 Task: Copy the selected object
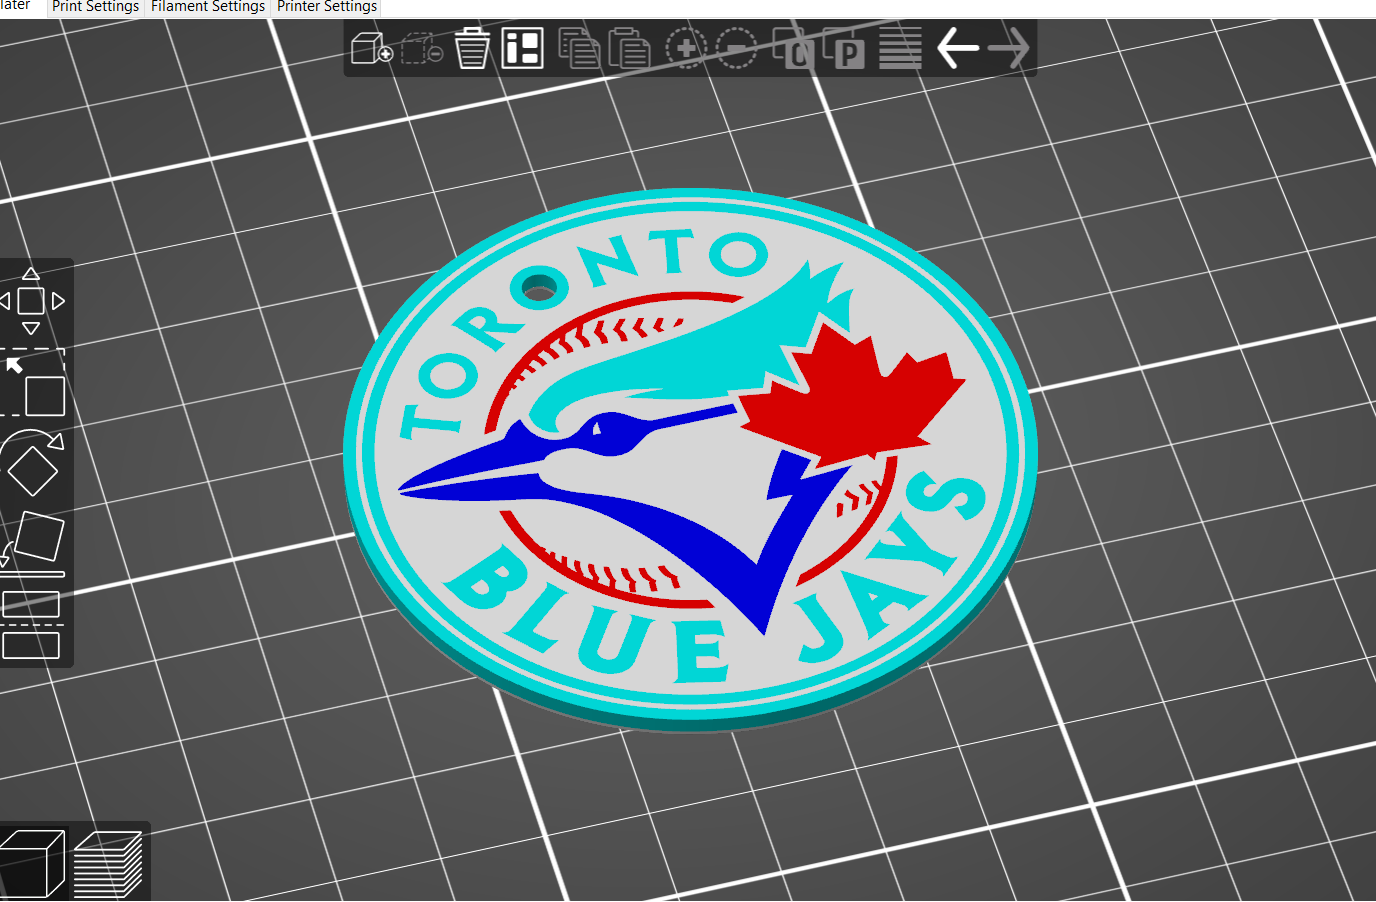pyautogui.click(x=579, y=48)
